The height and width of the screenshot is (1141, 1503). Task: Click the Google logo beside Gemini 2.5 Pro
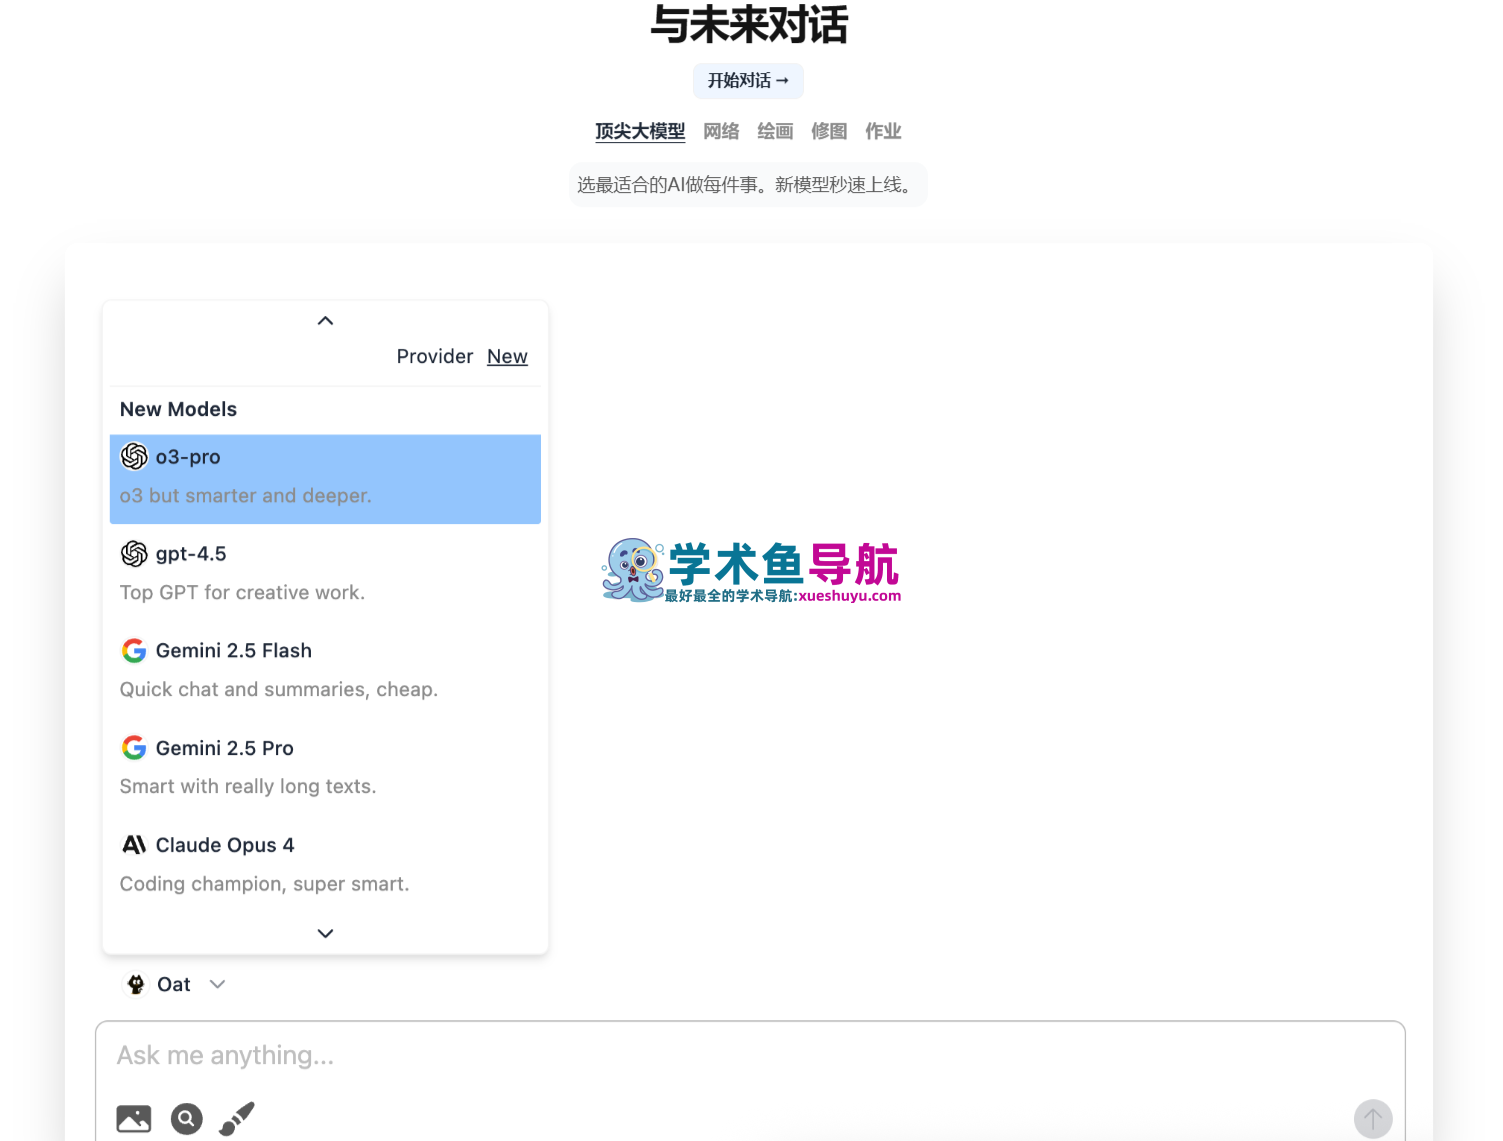click(x=134, y=748)
